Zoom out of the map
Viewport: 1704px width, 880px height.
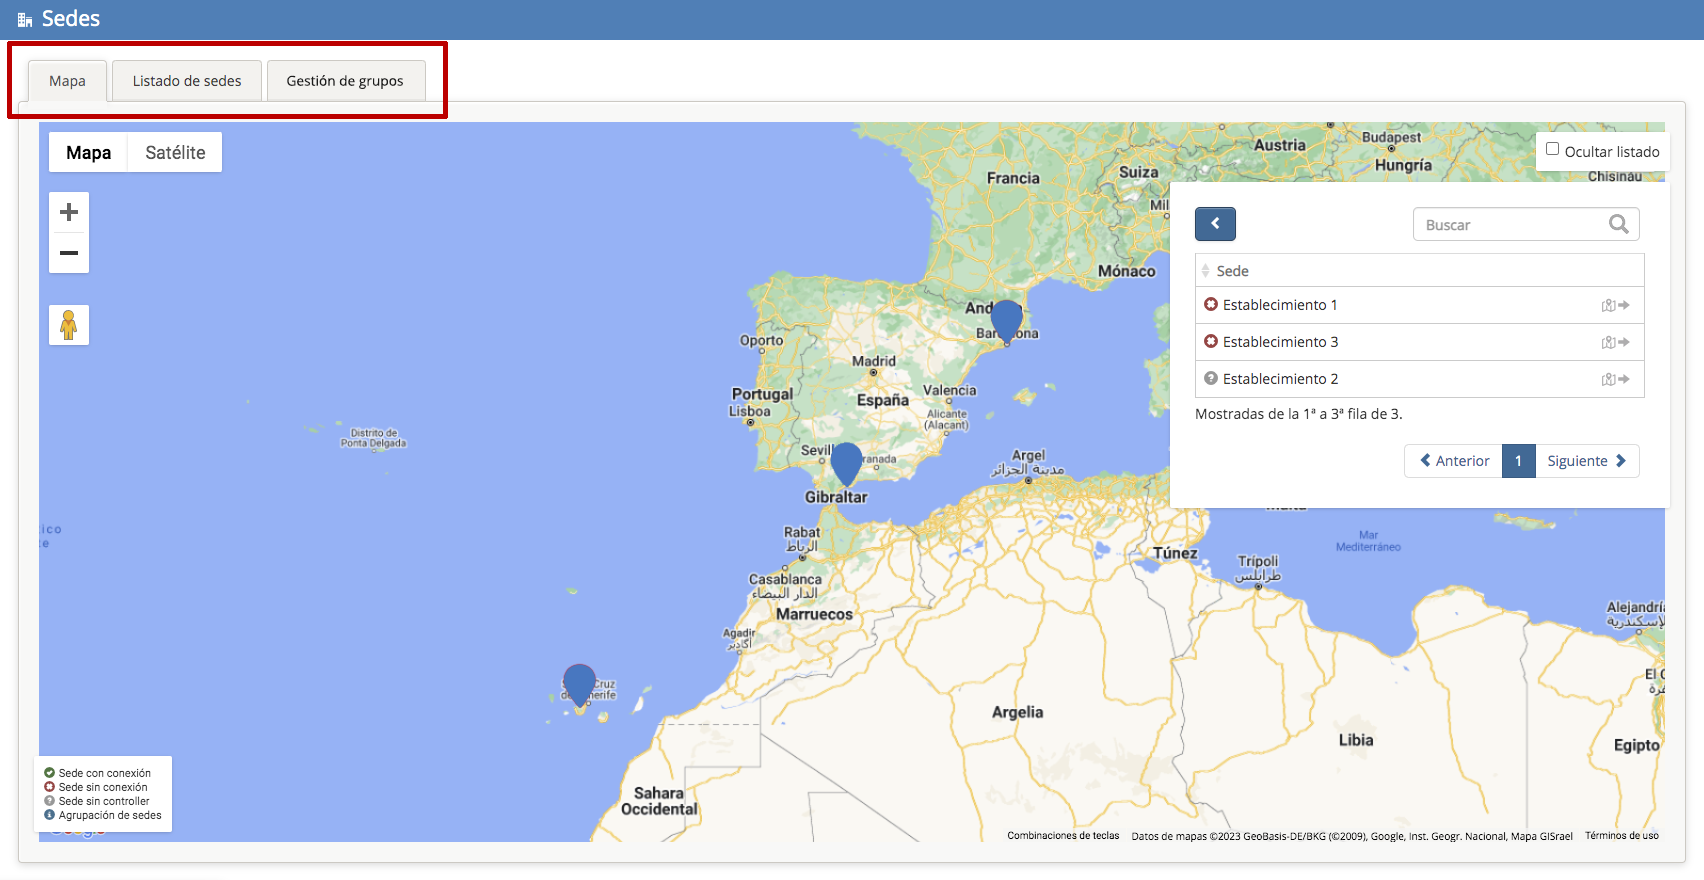(x=69, y=253)
